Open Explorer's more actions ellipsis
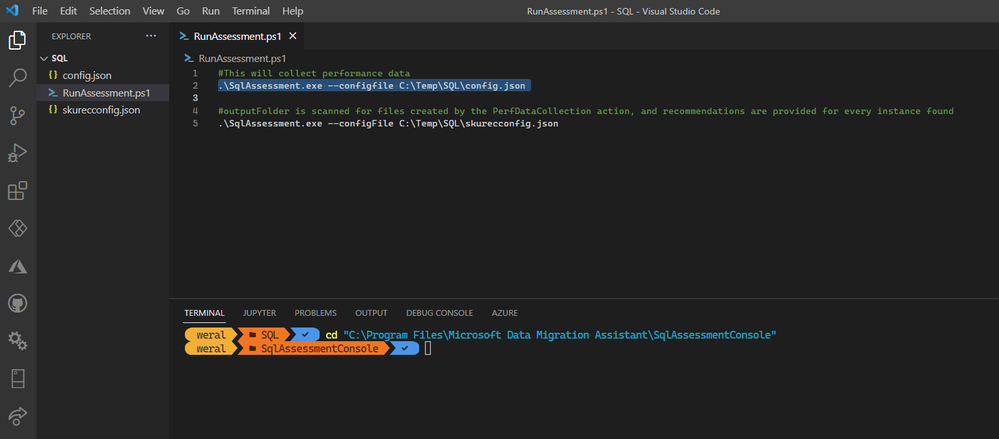999x439 pixels. point(151,36)
